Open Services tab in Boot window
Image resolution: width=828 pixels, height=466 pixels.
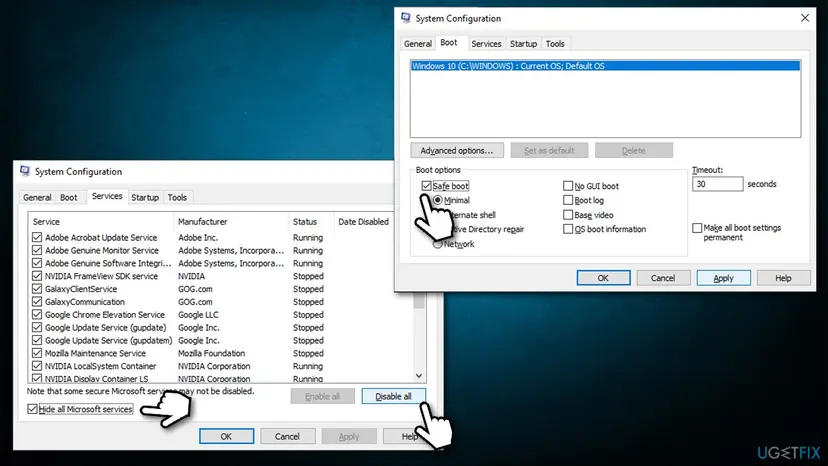tap(486, 44)
